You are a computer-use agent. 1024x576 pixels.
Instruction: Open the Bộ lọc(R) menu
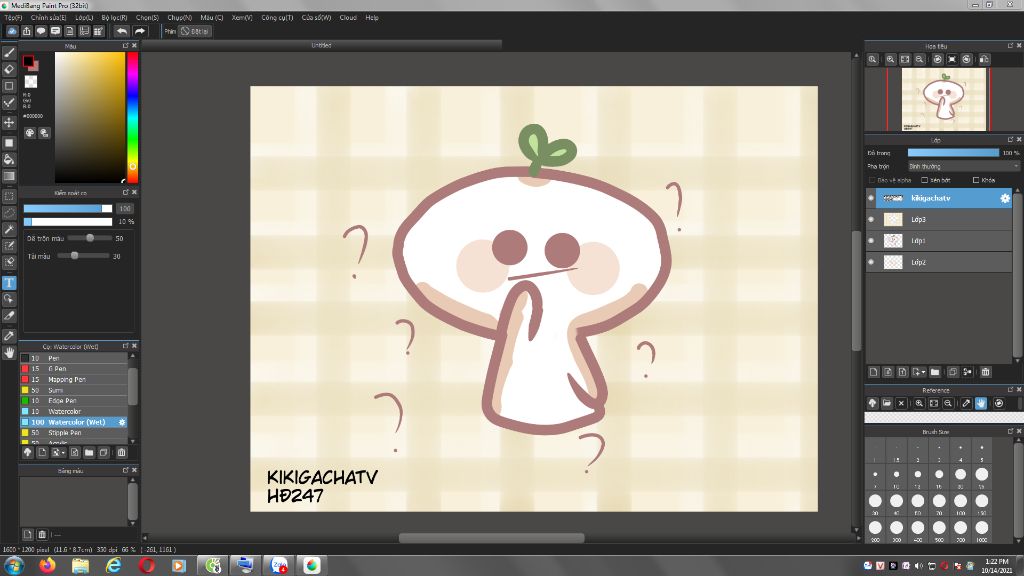point(114,18)
